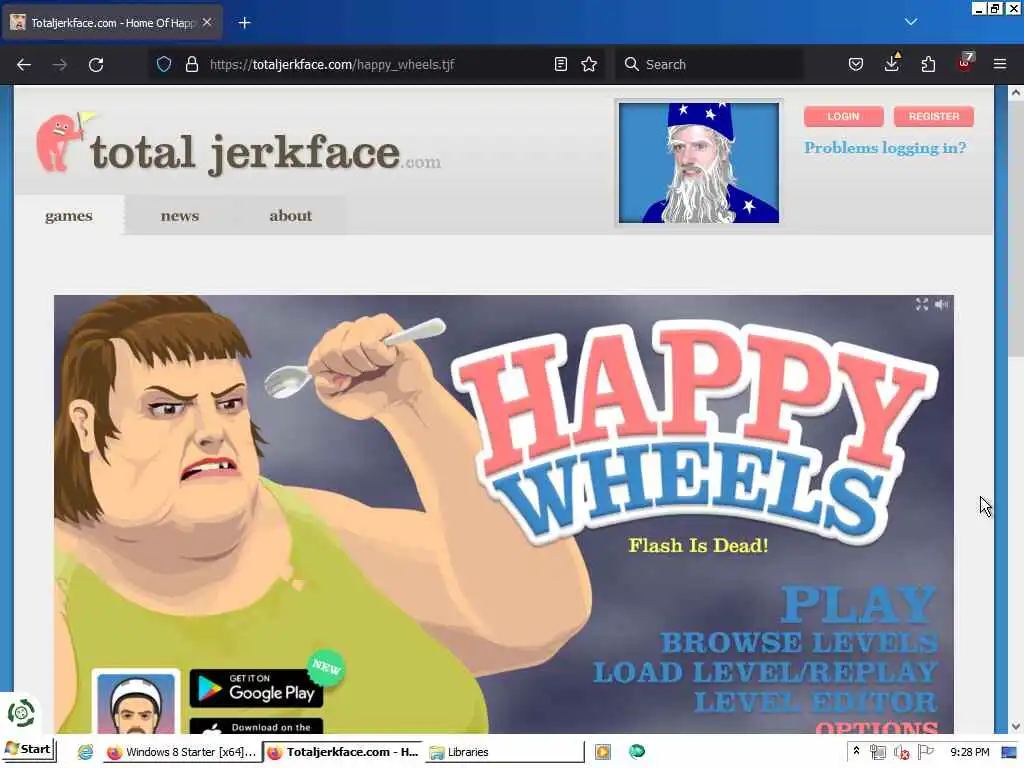Viewport: 1024px width, 768px height.
Task: Show hidden tray icons with the chevron
Action: [x=856, y=752]
